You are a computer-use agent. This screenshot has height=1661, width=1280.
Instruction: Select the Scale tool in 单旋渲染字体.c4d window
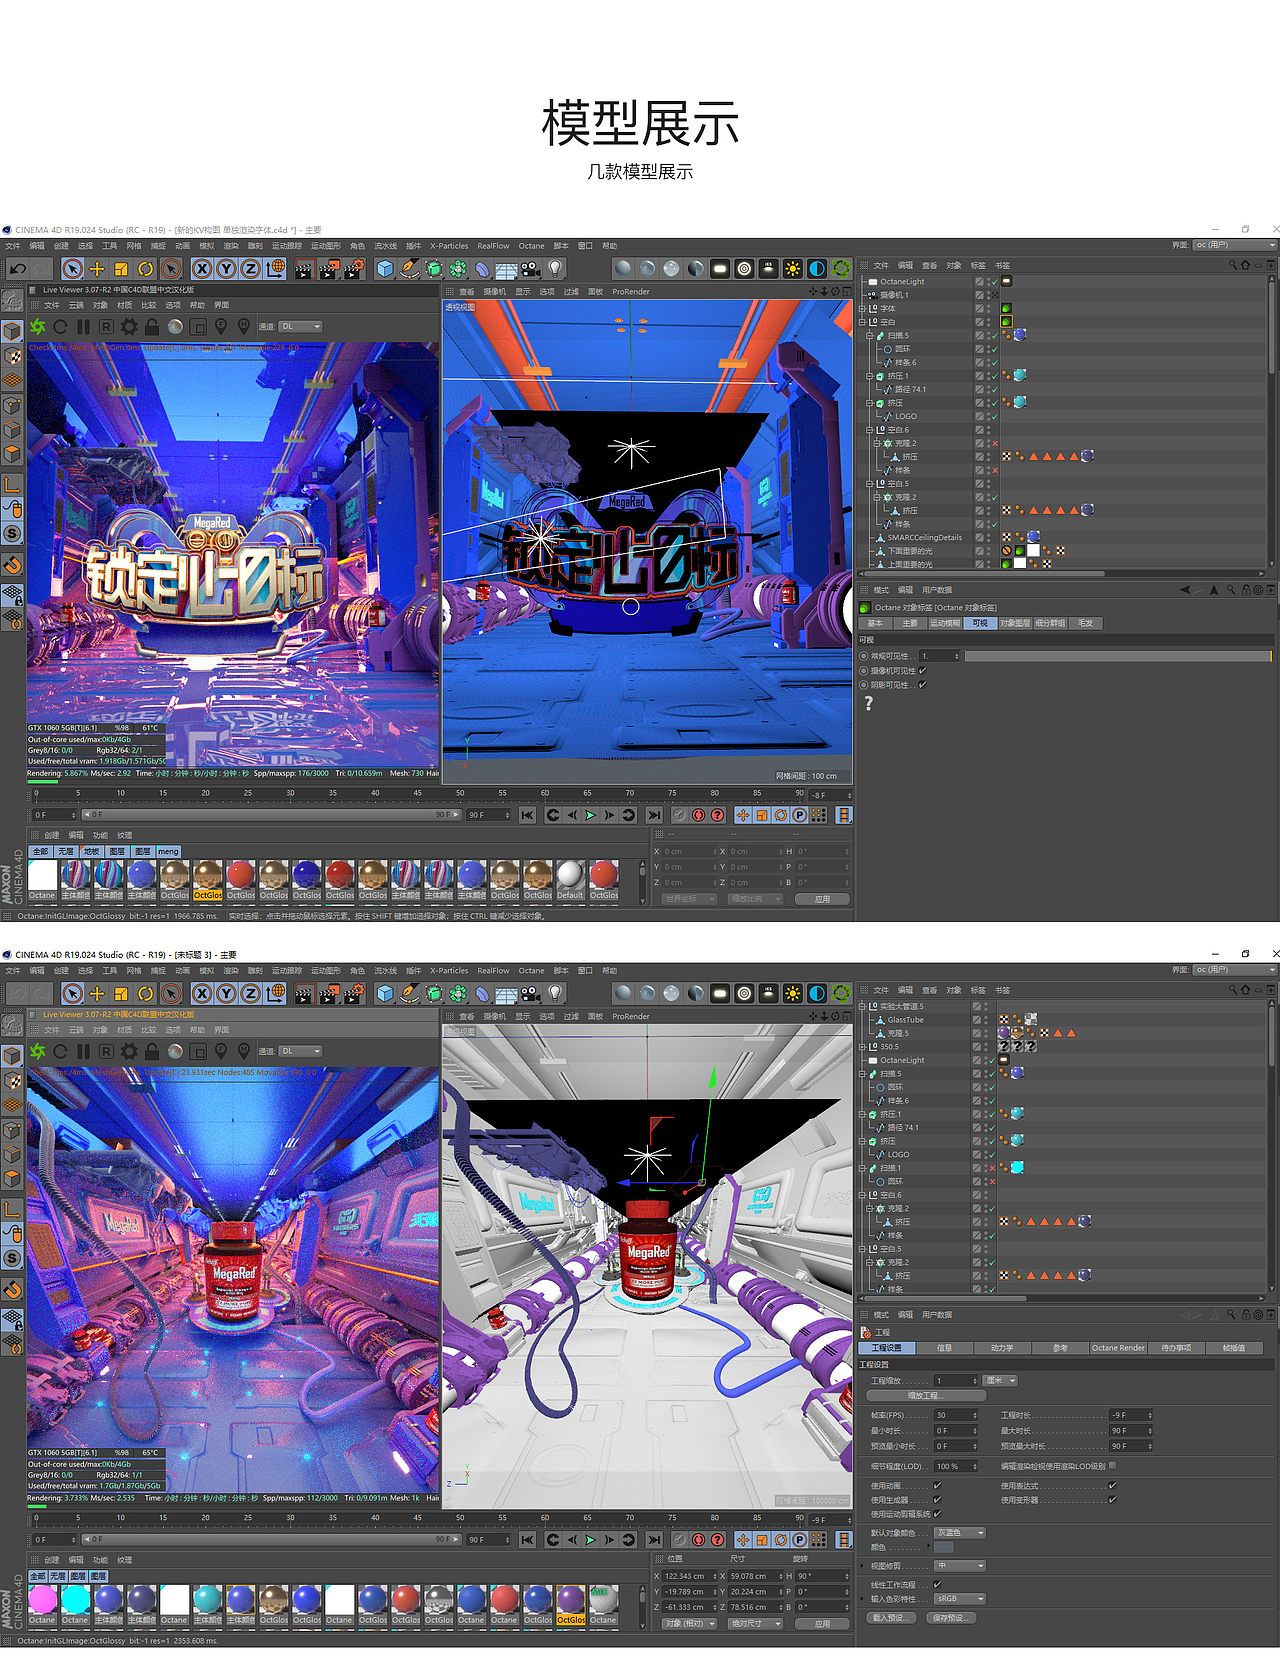[x=121, y=268]
